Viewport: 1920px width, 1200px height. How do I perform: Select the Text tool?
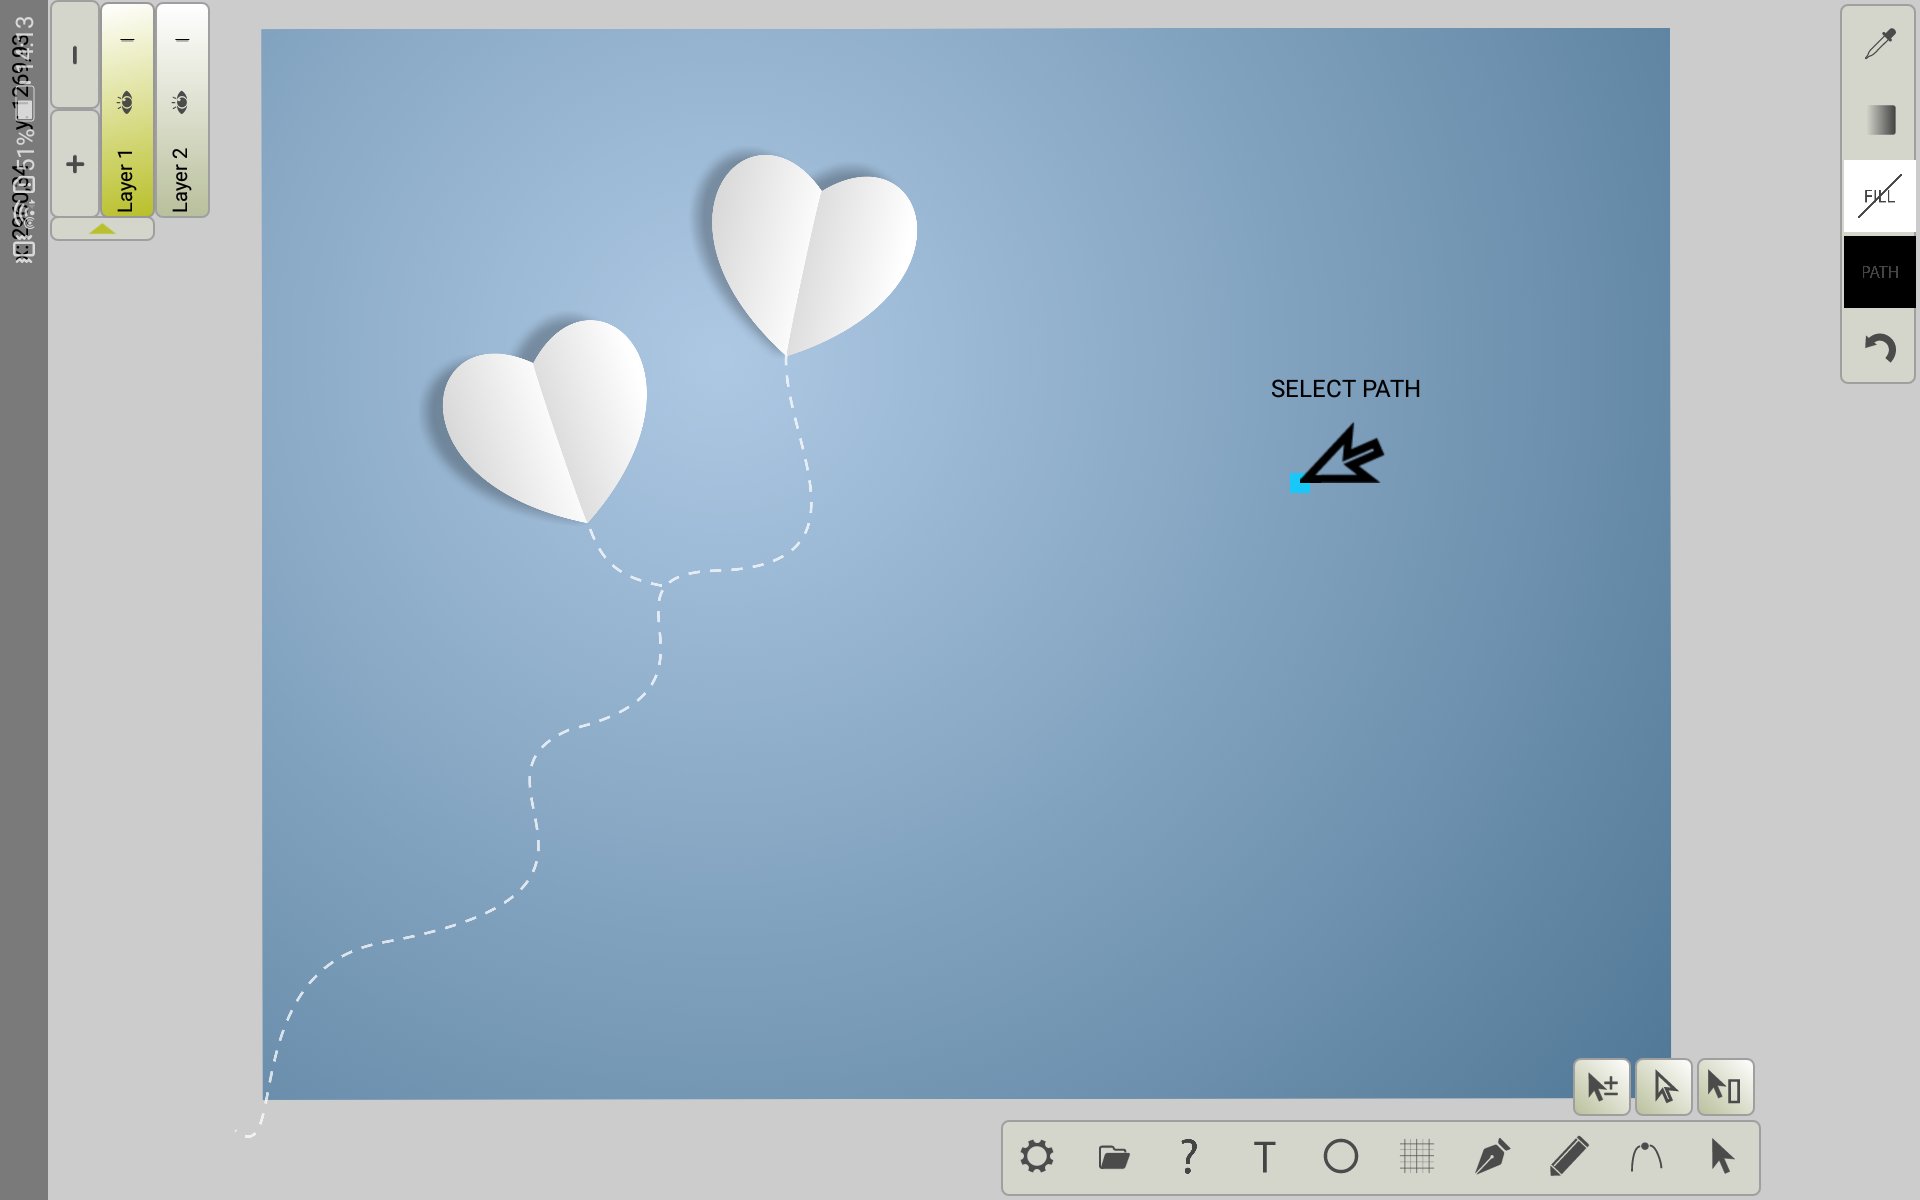1264,1157
